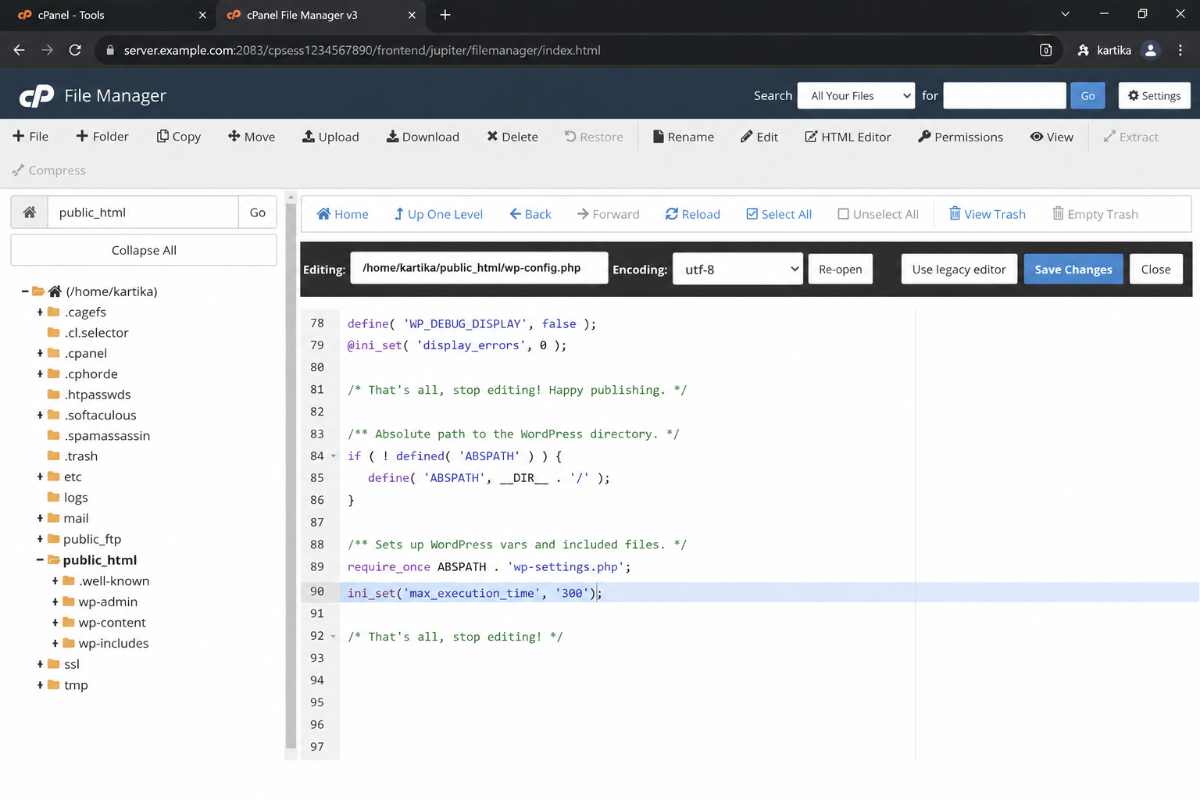Screen dimensions: 1200x800
Task: Expand the wp-admin folder
Action: (x=55, y=601)
